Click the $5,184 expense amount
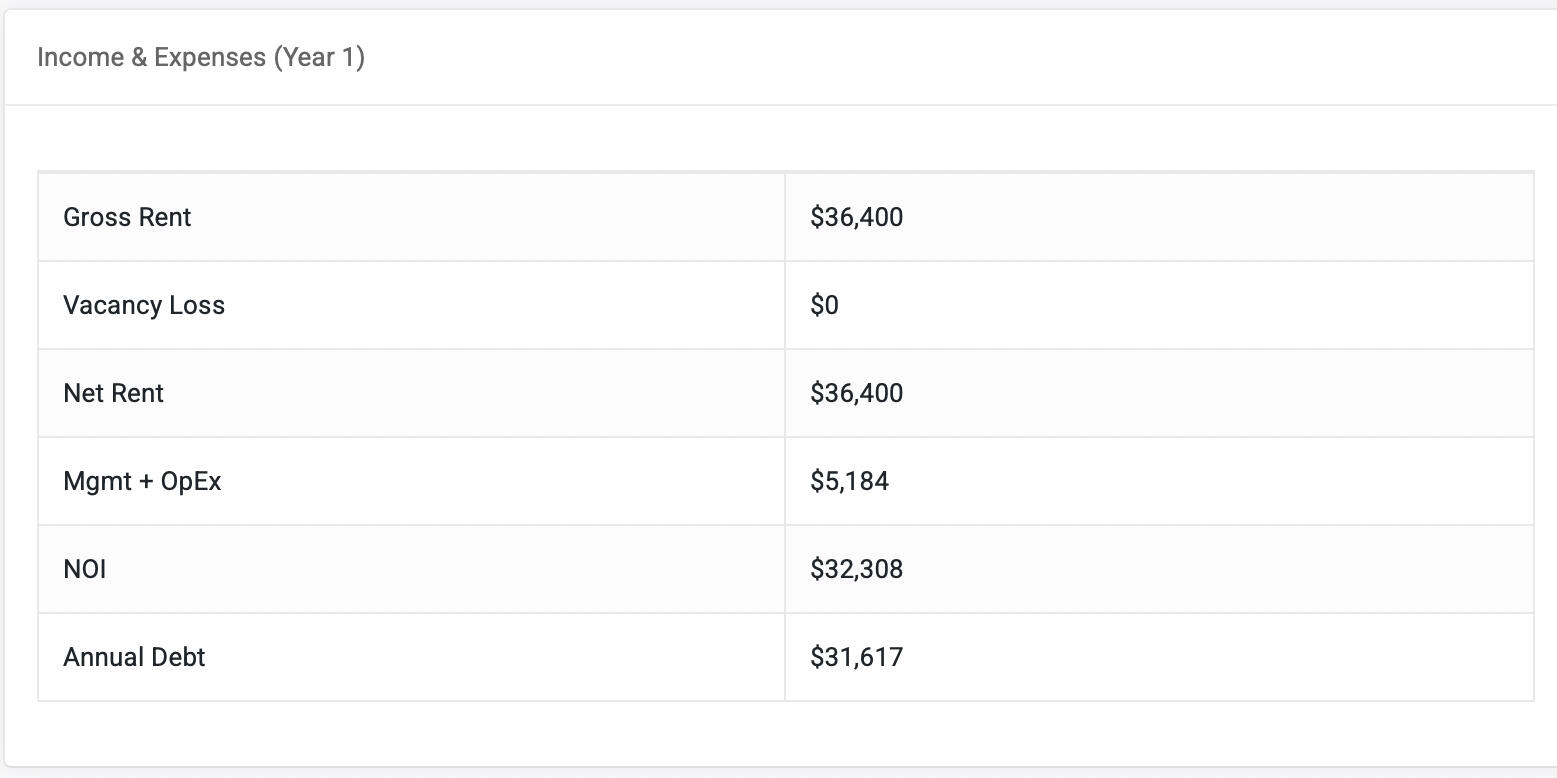Viewport: 1557px width, 778px height. (849, 481)
